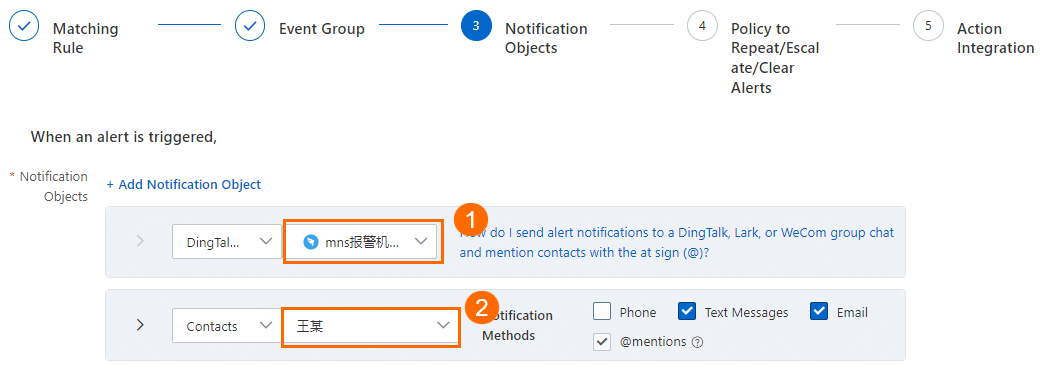Open the DingTal... type dropdown
The image size is (1042, 365).
click(x=228, y=241)
